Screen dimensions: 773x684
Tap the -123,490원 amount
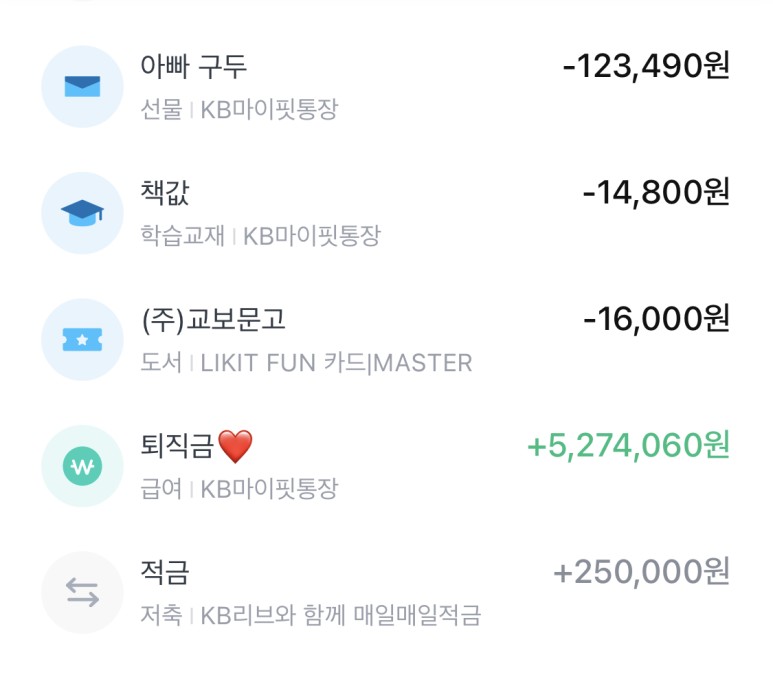tap(646, 67)
